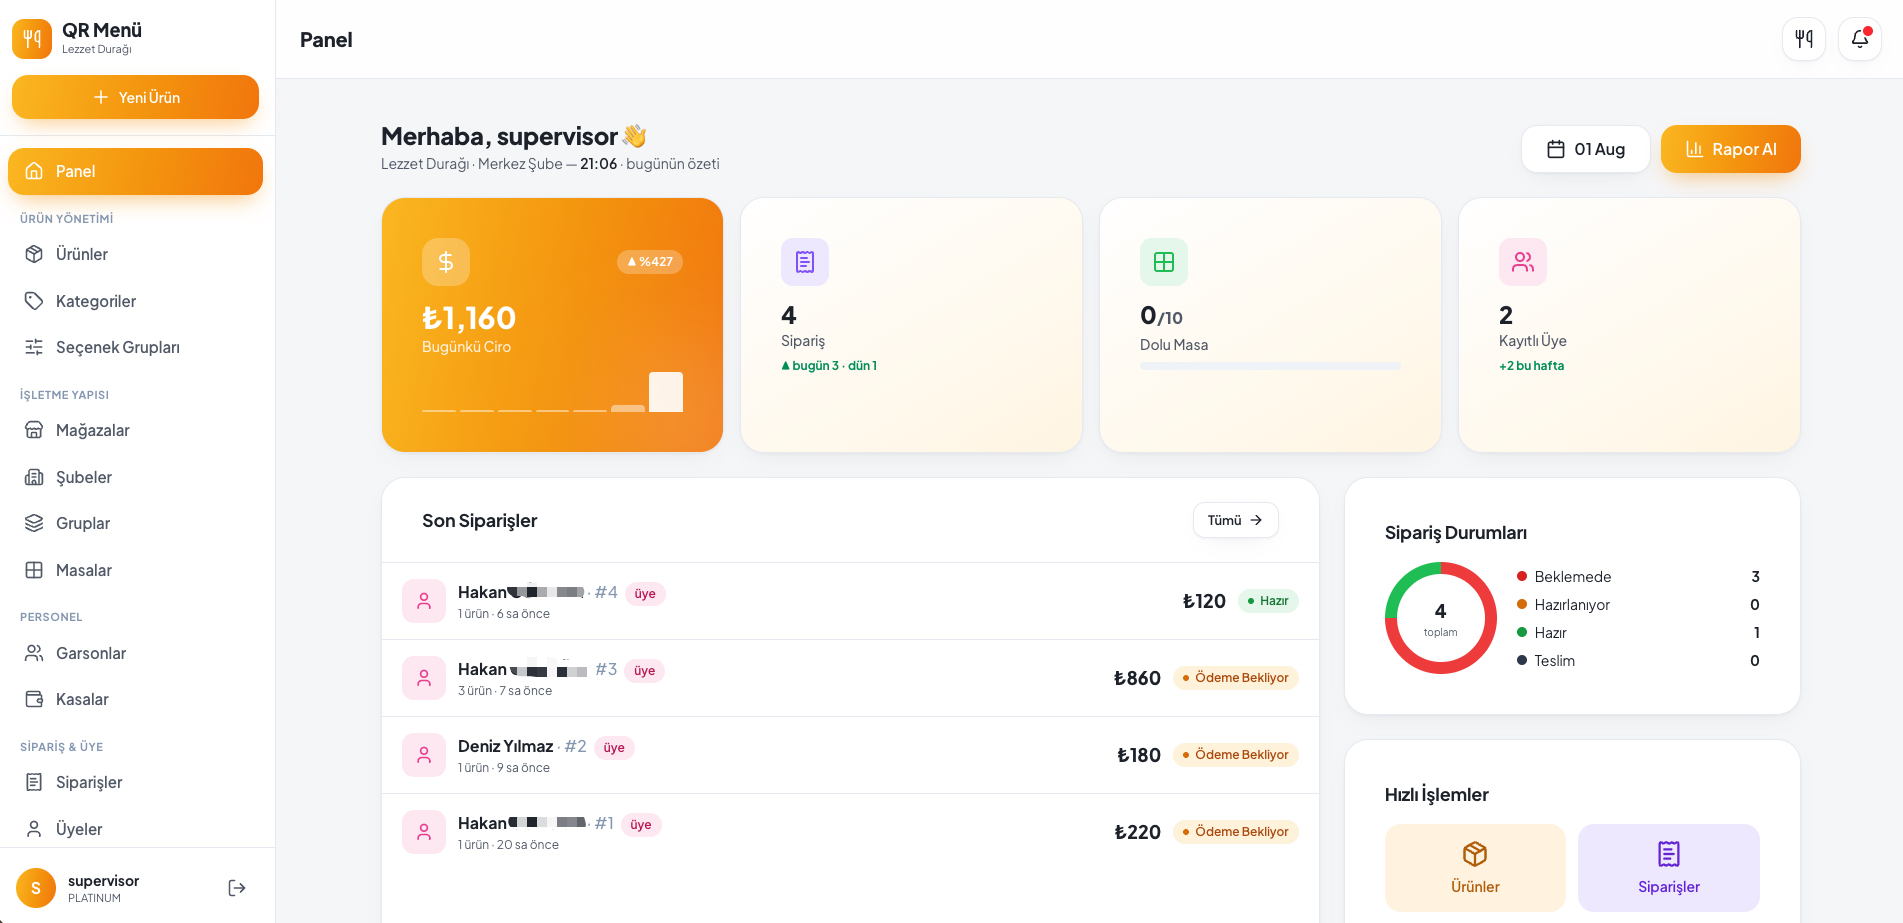
Task: Click the purple receipt Sipariş icon
Action: pyautogui.click(x=805, y=262)
